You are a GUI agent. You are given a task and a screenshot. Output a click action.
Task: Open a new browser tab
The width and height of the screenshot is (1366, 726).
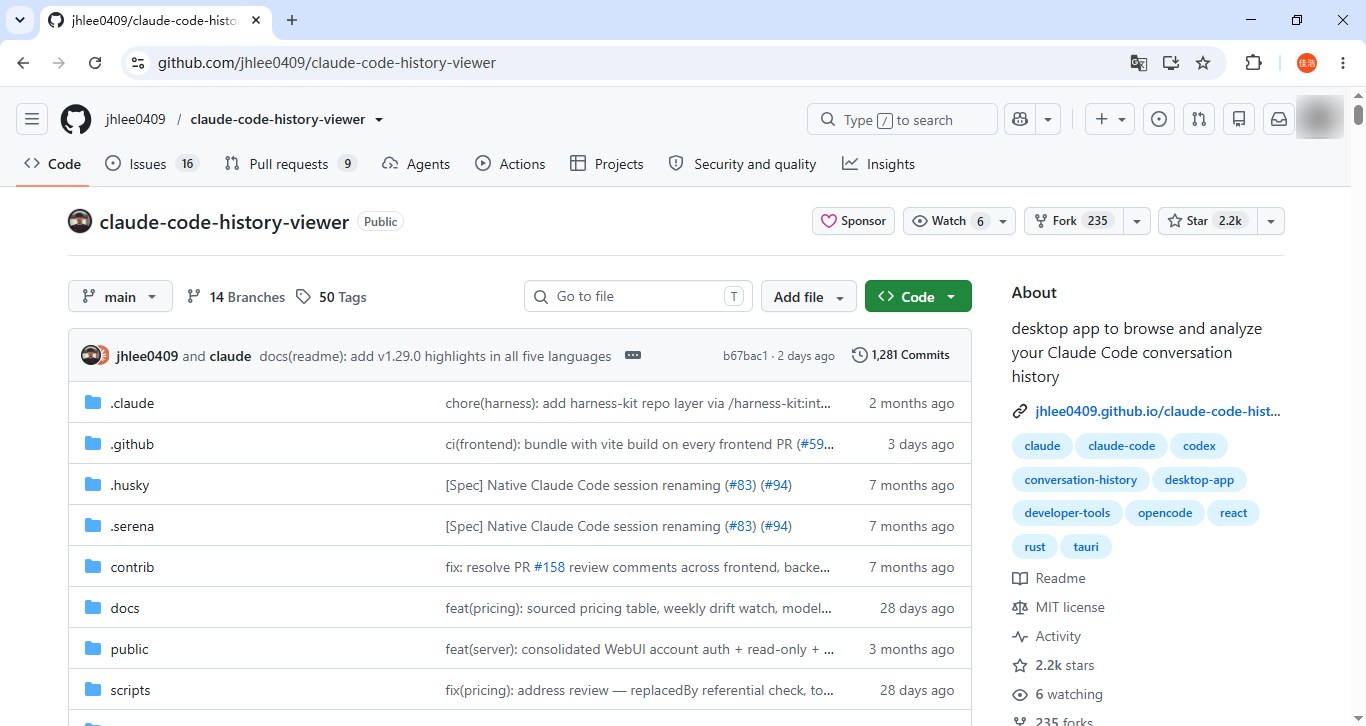click(x=292, y=20)
